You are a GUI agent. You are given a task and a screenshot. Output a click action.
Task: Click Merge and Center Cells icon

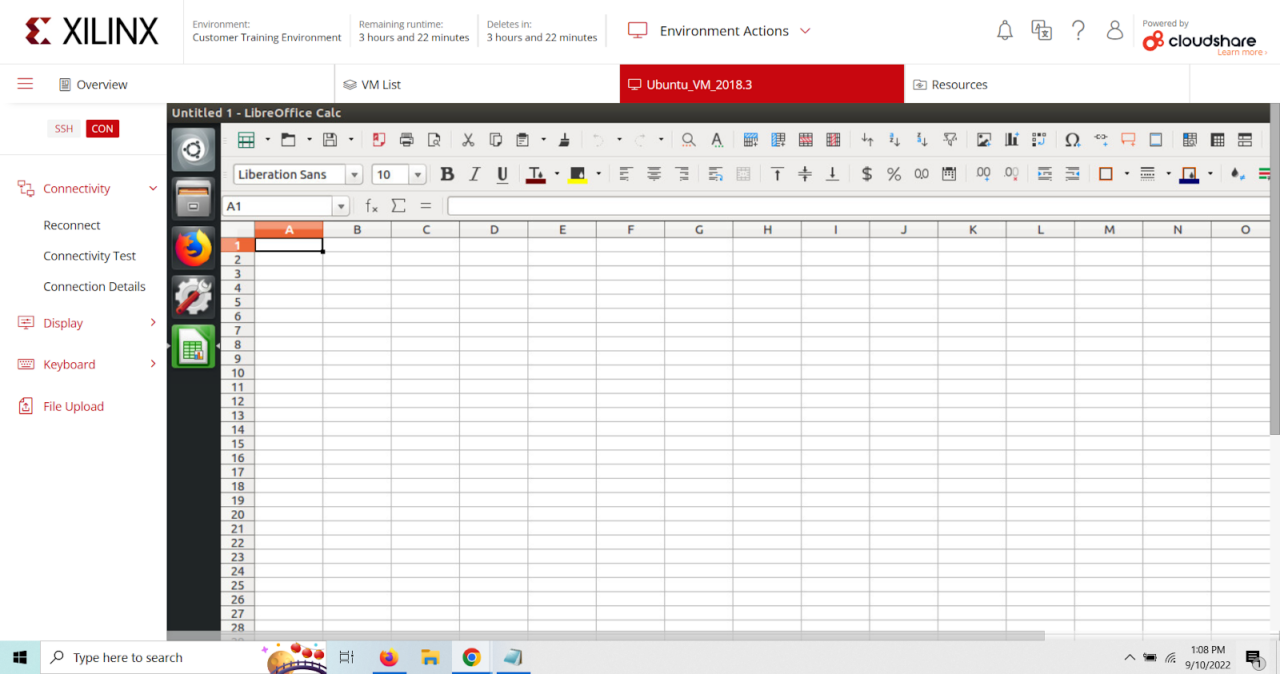[743, 174]
